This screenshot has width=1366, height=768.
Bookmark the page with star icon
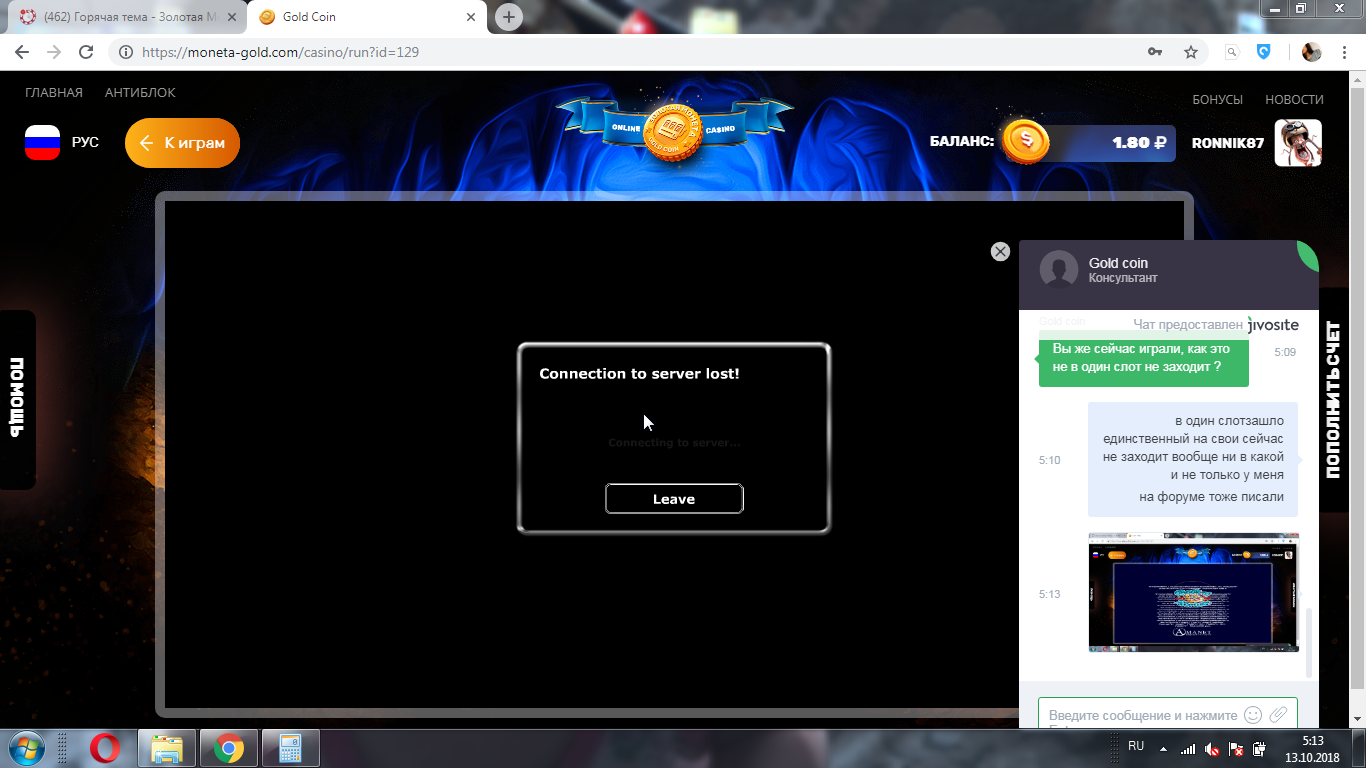coord(1190,52)
